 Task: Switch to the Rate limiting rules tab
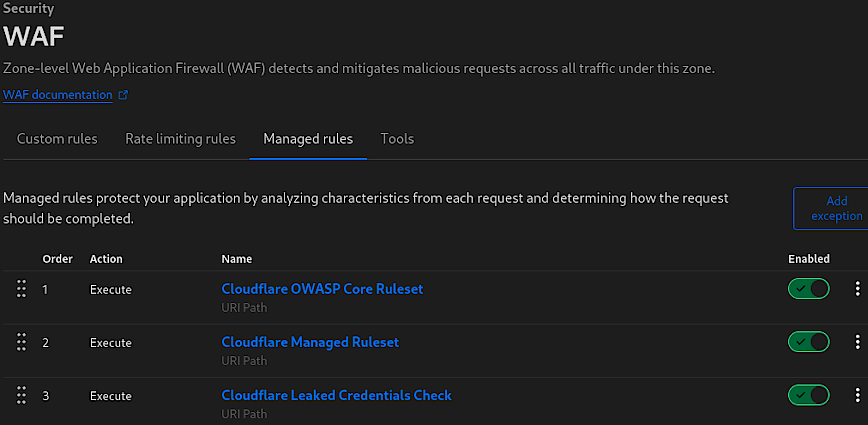pyautogui.click(x=180, y=138)
